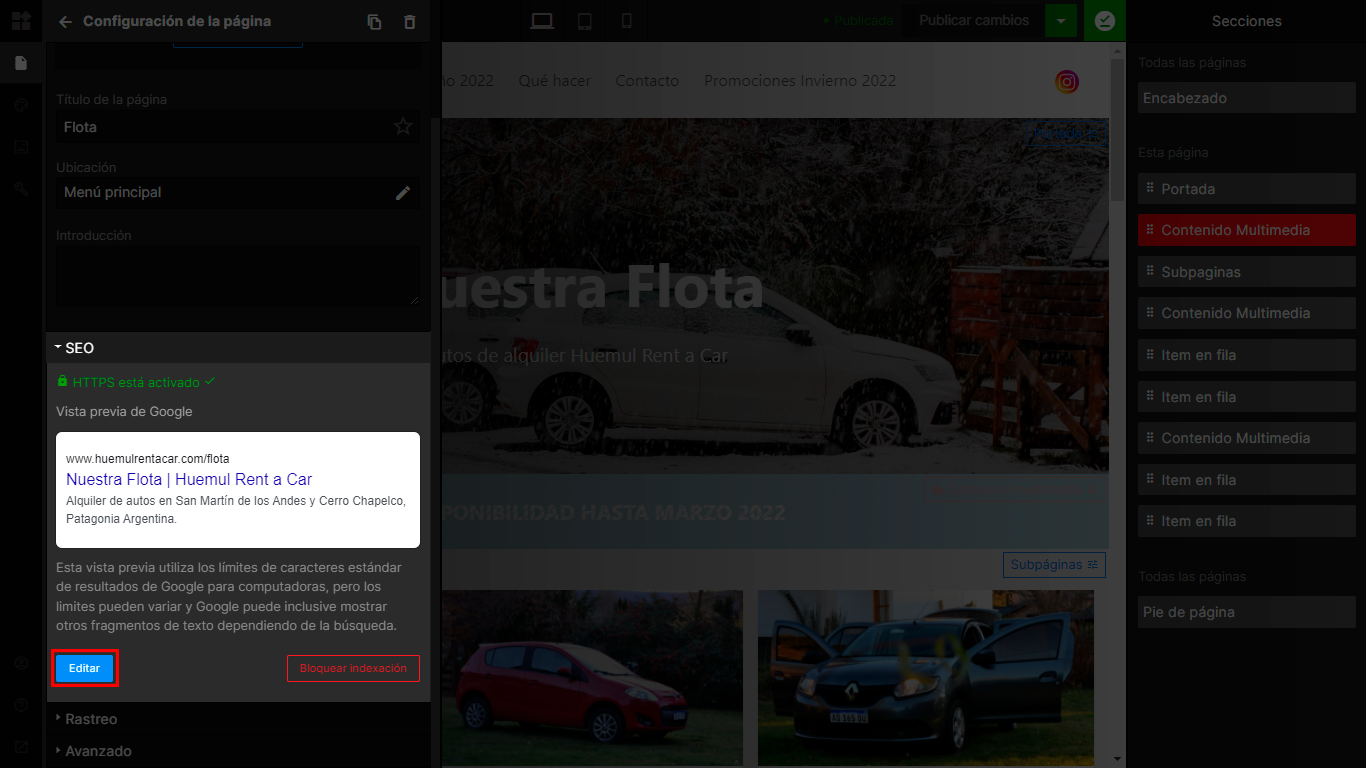Viewport: 1366px width, 768px height.
Task: Click the back arrow in Configuración de la página
Action: [66, 21]
